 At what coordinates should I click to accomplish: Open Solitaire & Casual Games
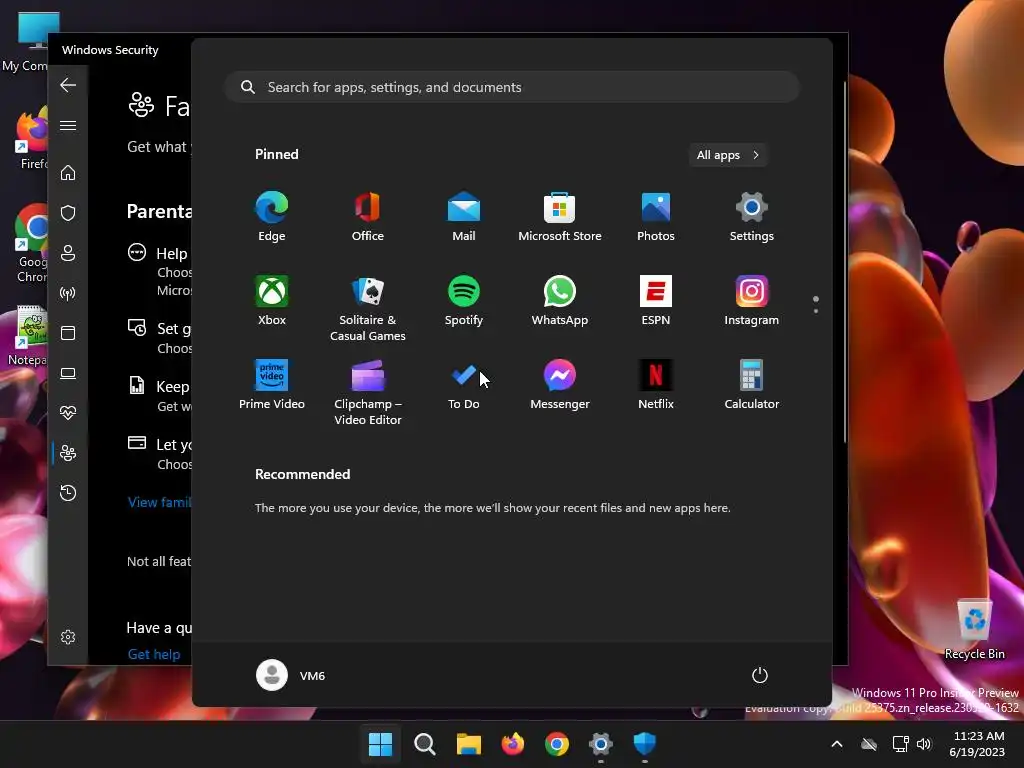click(368, 308)
